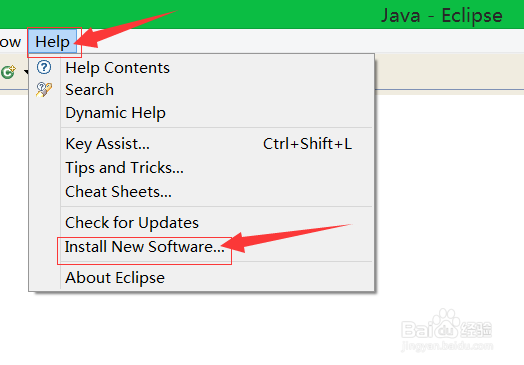The image size is (524, 365).
Task: Open the Help menu in menu bar
Action: 52,42
